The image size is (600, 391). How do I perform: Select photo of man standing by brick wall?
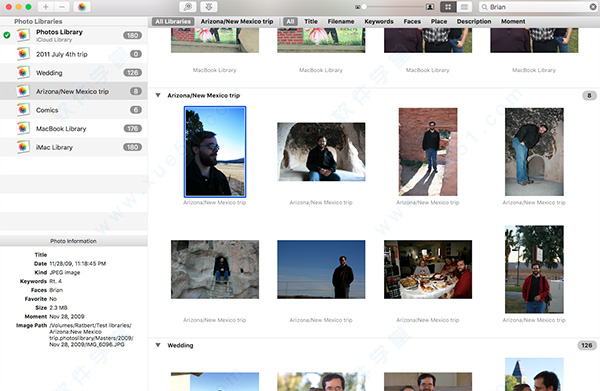click(x=428, y=152)
